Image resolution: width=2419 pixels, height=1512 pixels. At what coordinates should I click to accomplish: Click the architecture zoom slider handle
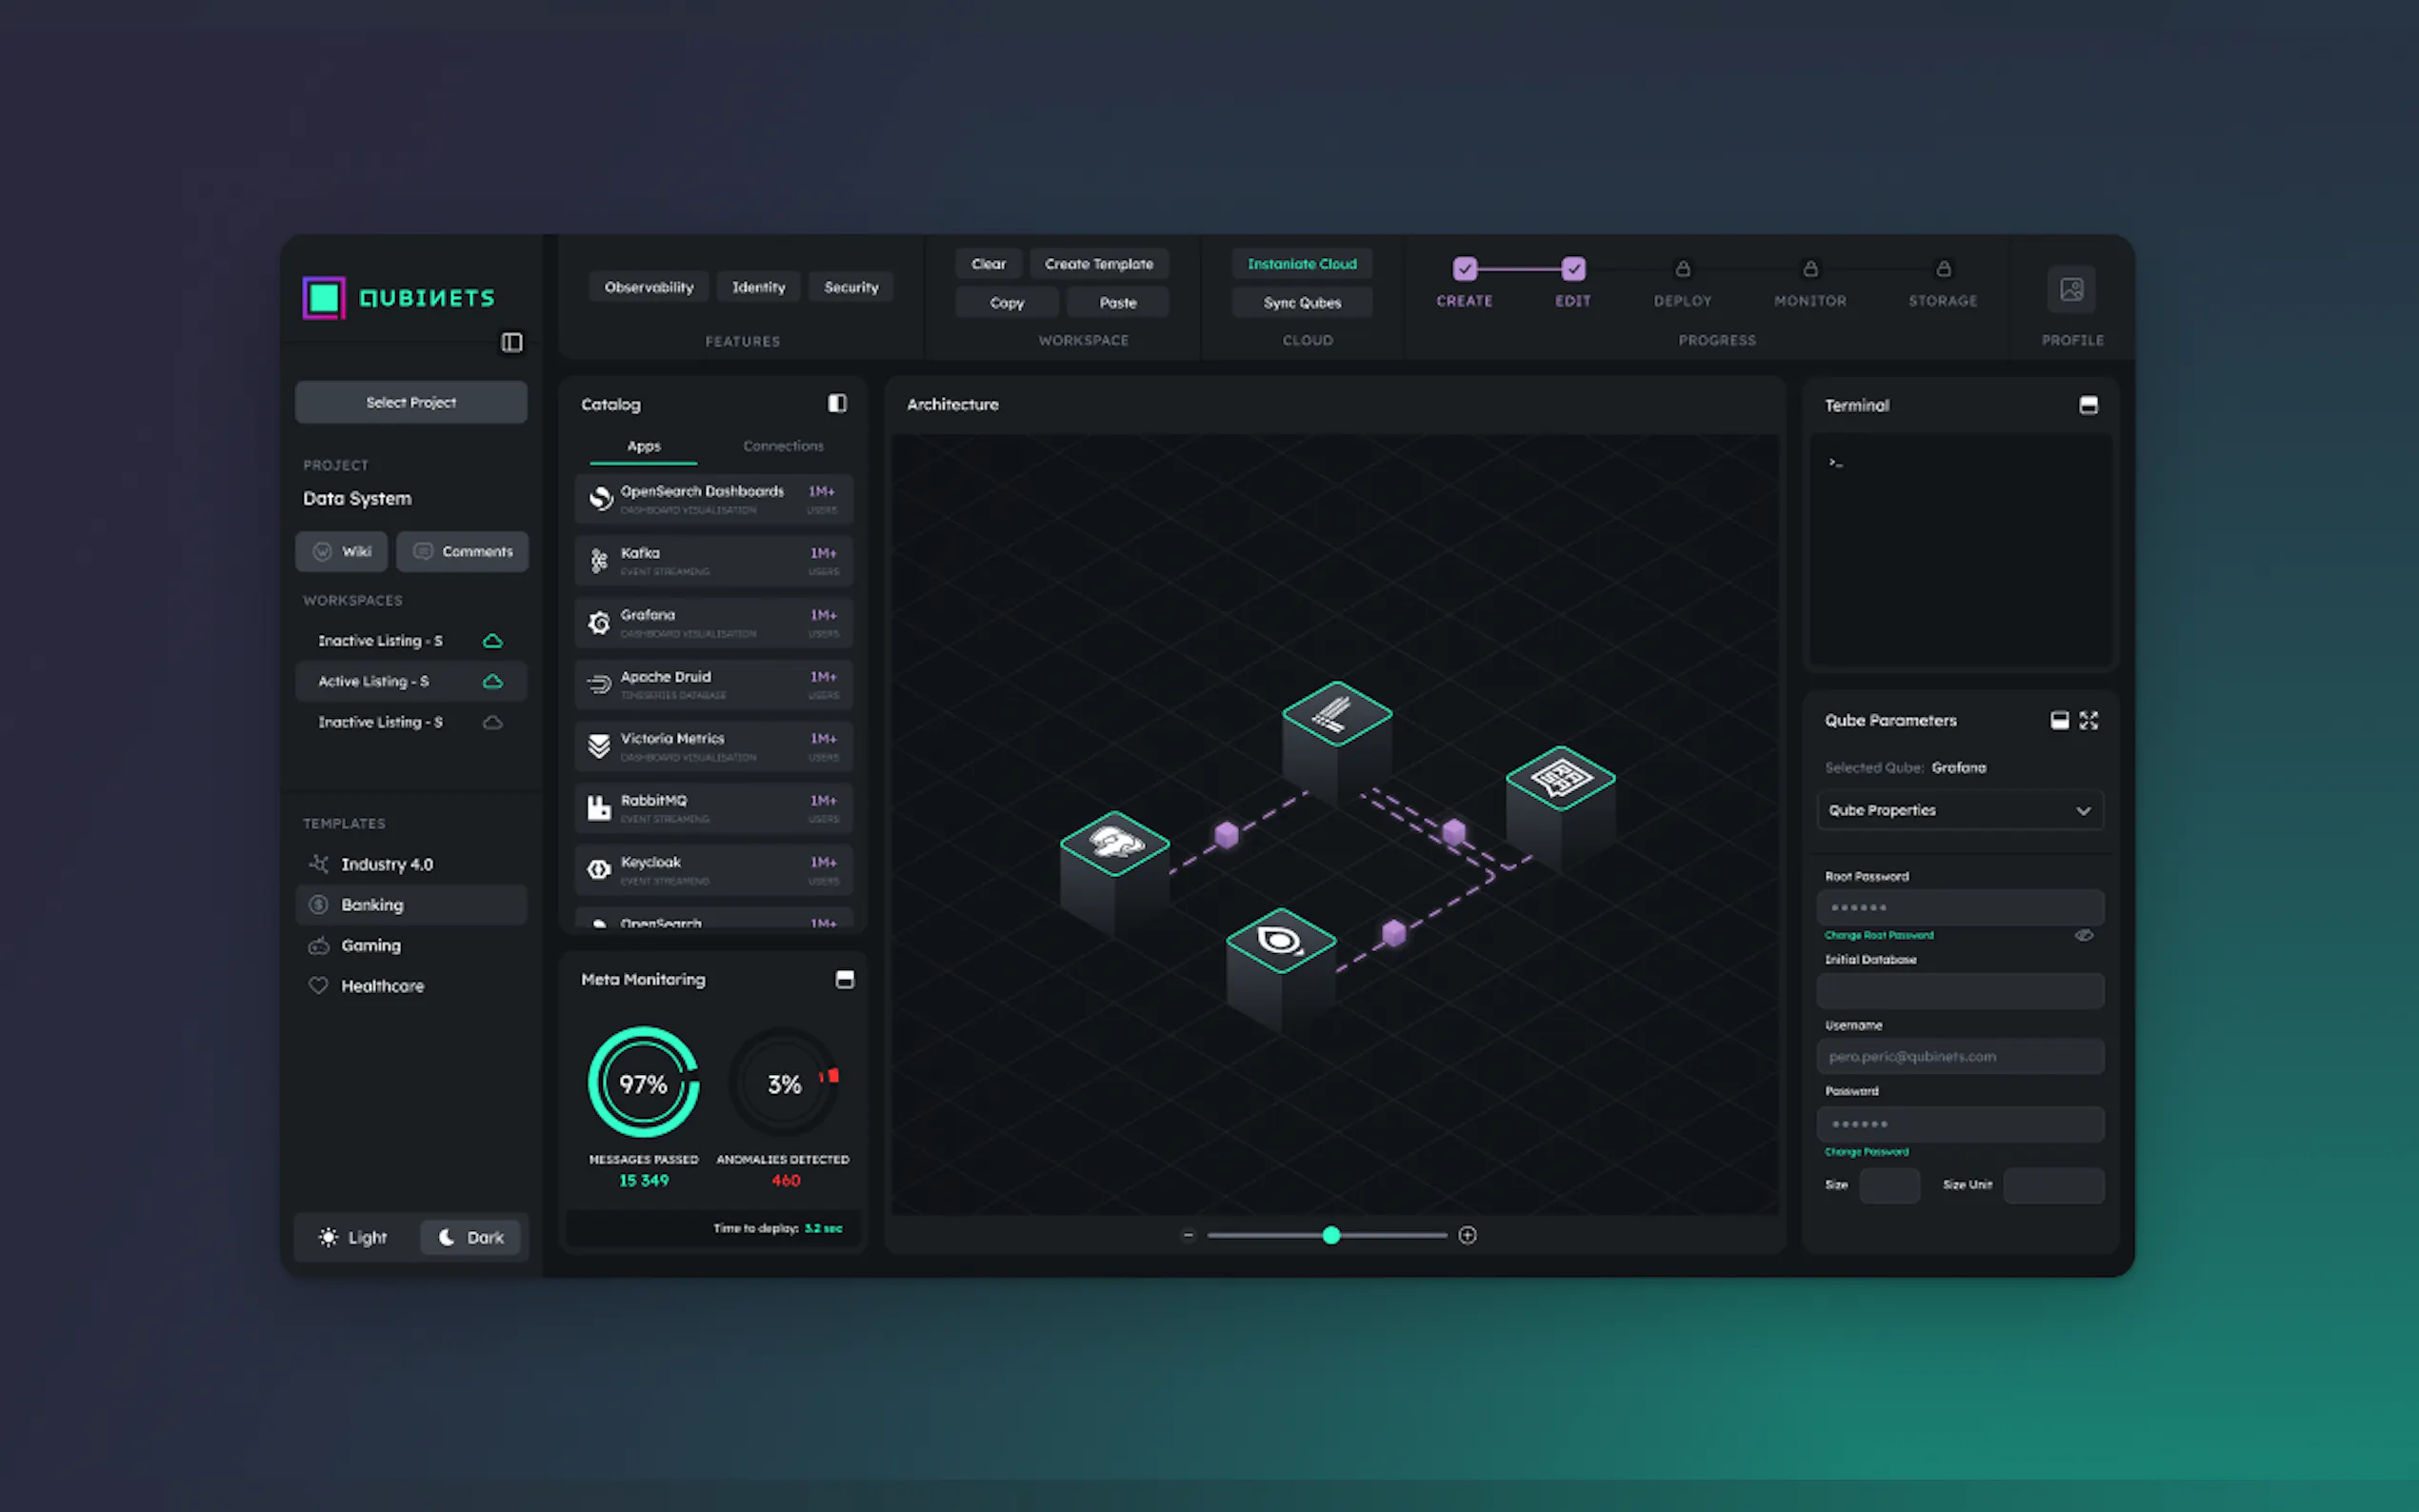tap(1331, 1235)
